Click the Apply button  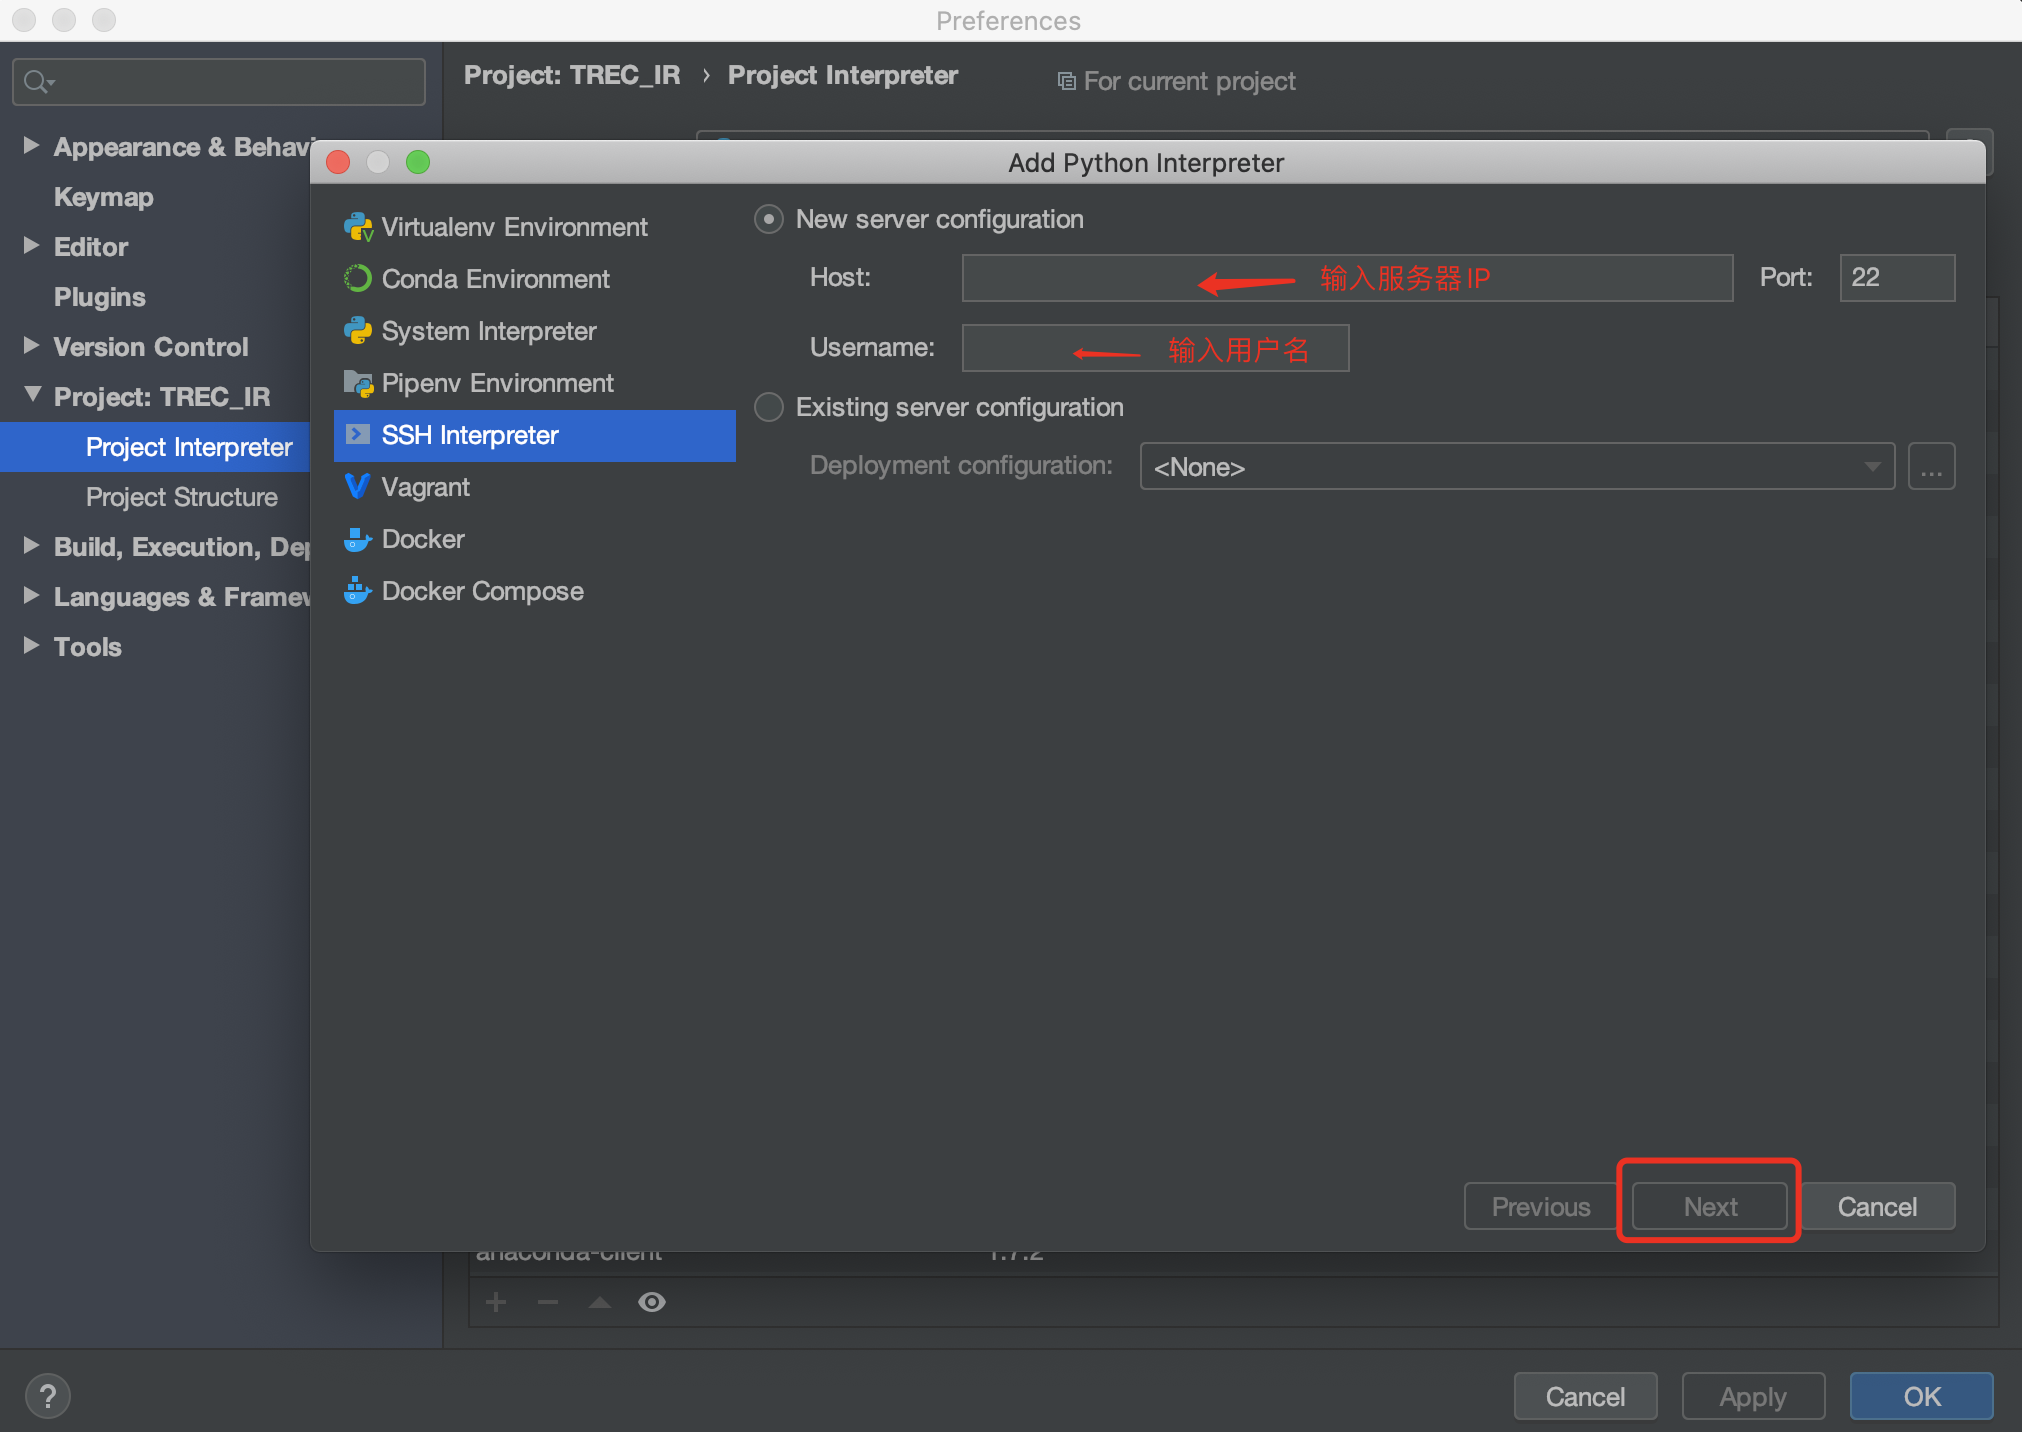pos(1752,1396)
